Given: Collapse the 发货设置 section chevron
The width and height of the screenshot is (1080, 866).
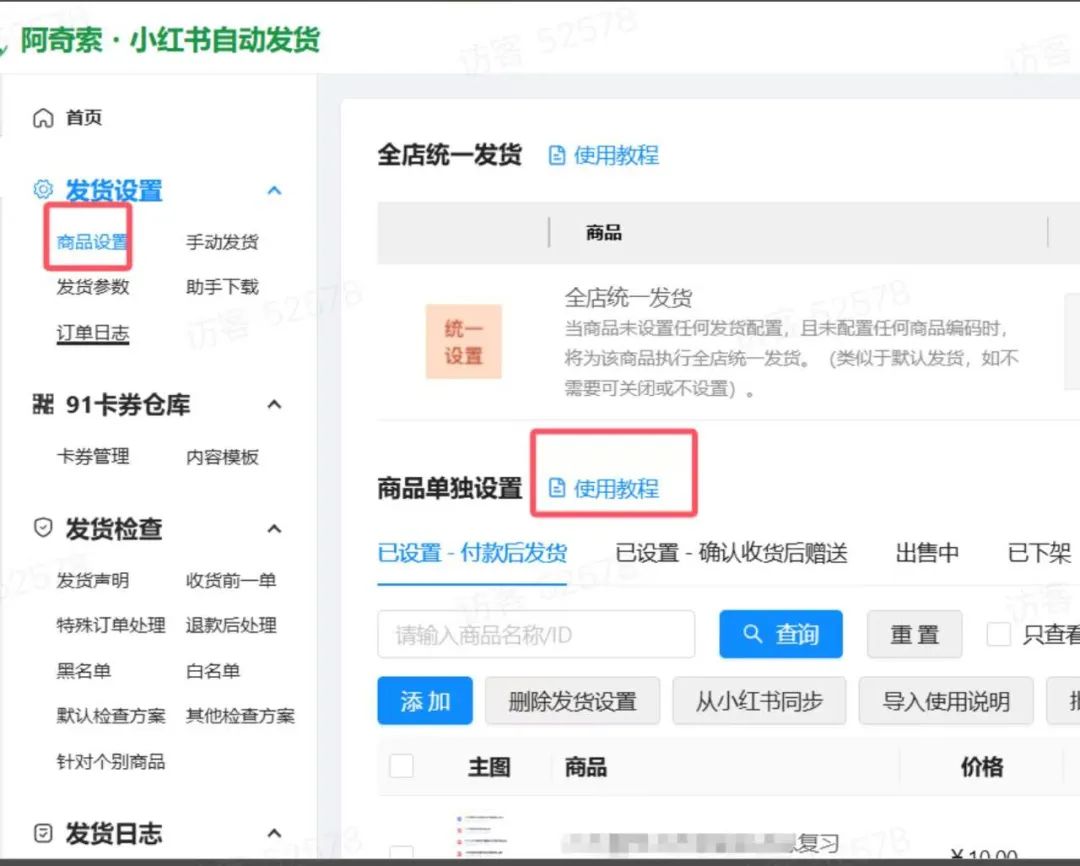Looking at the screenshot, I should click(x=274, y=190).
